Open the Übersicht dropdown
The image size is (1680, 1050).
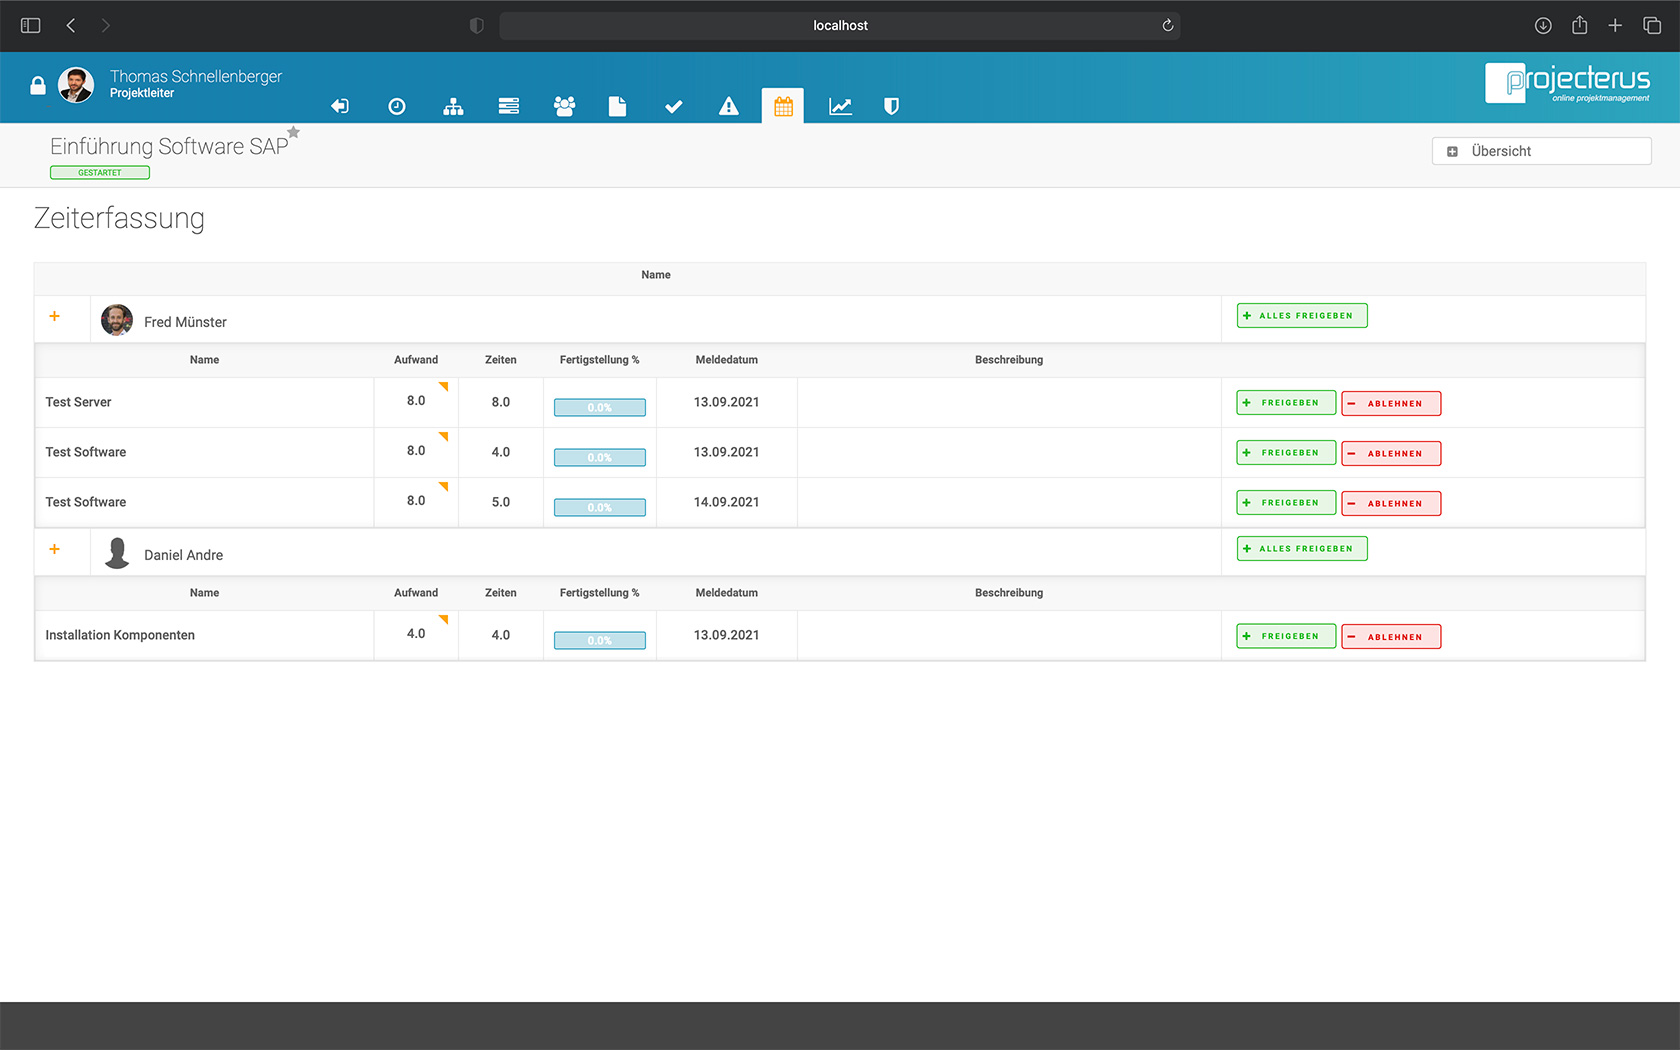pyautogui.click(x=1540, y=151)
